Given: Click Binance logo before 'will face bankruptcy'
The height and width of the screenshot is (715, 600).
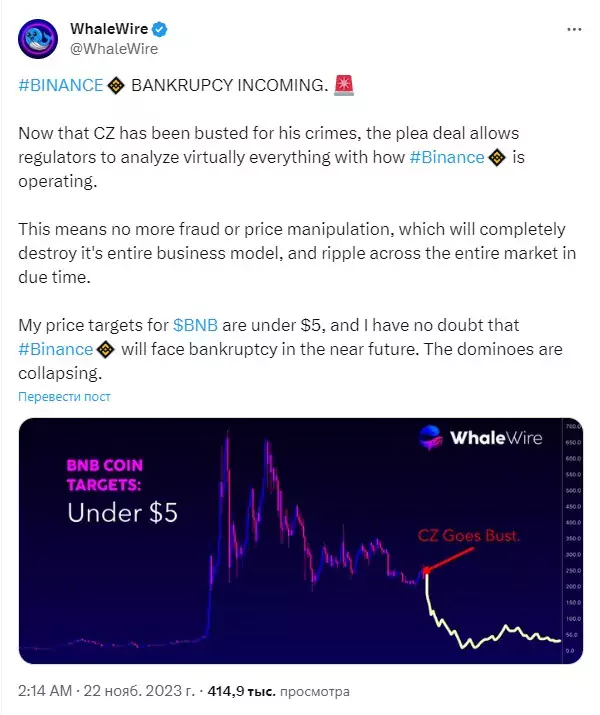Looking at the screenshot, I should 106,350.
